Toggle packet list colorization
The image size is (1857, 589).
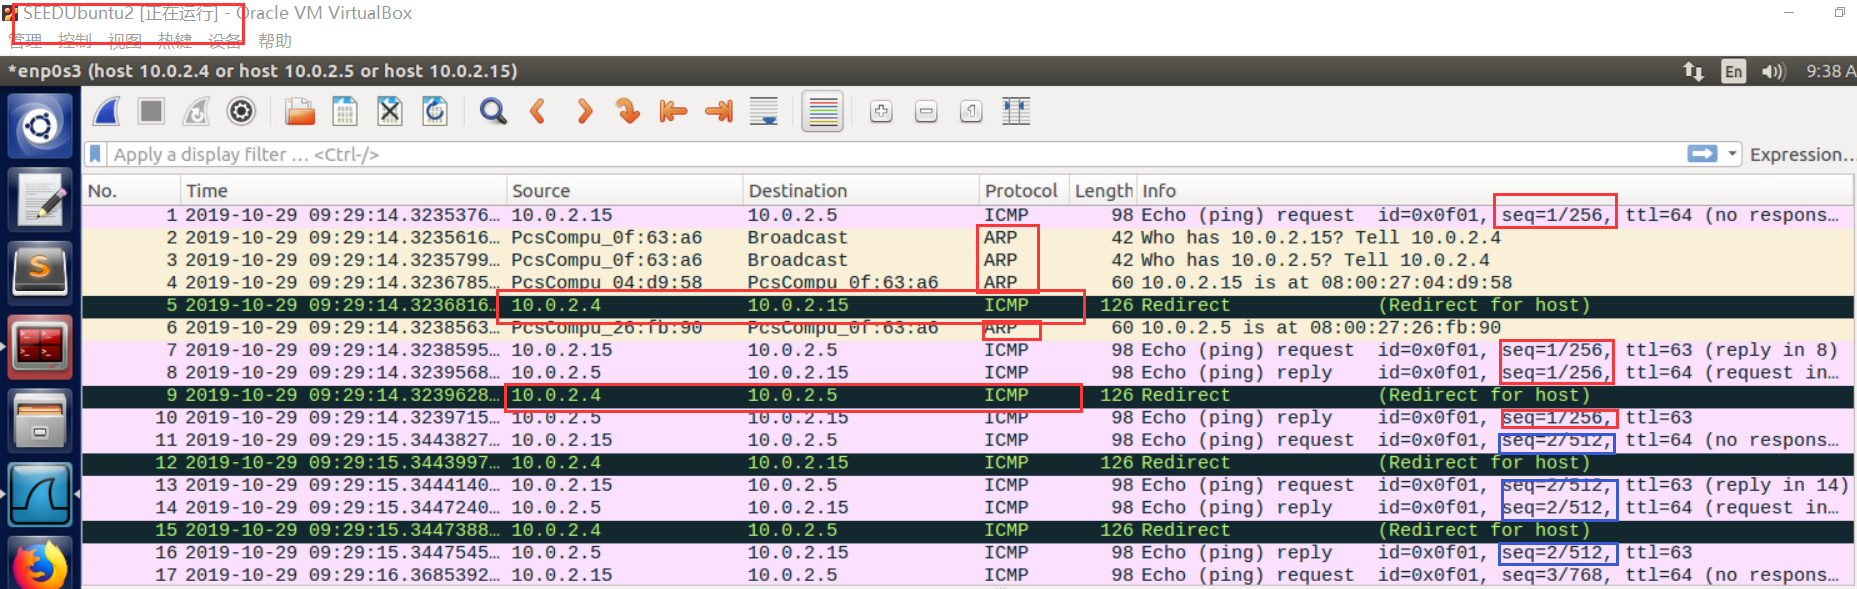[x=823, y=111]
